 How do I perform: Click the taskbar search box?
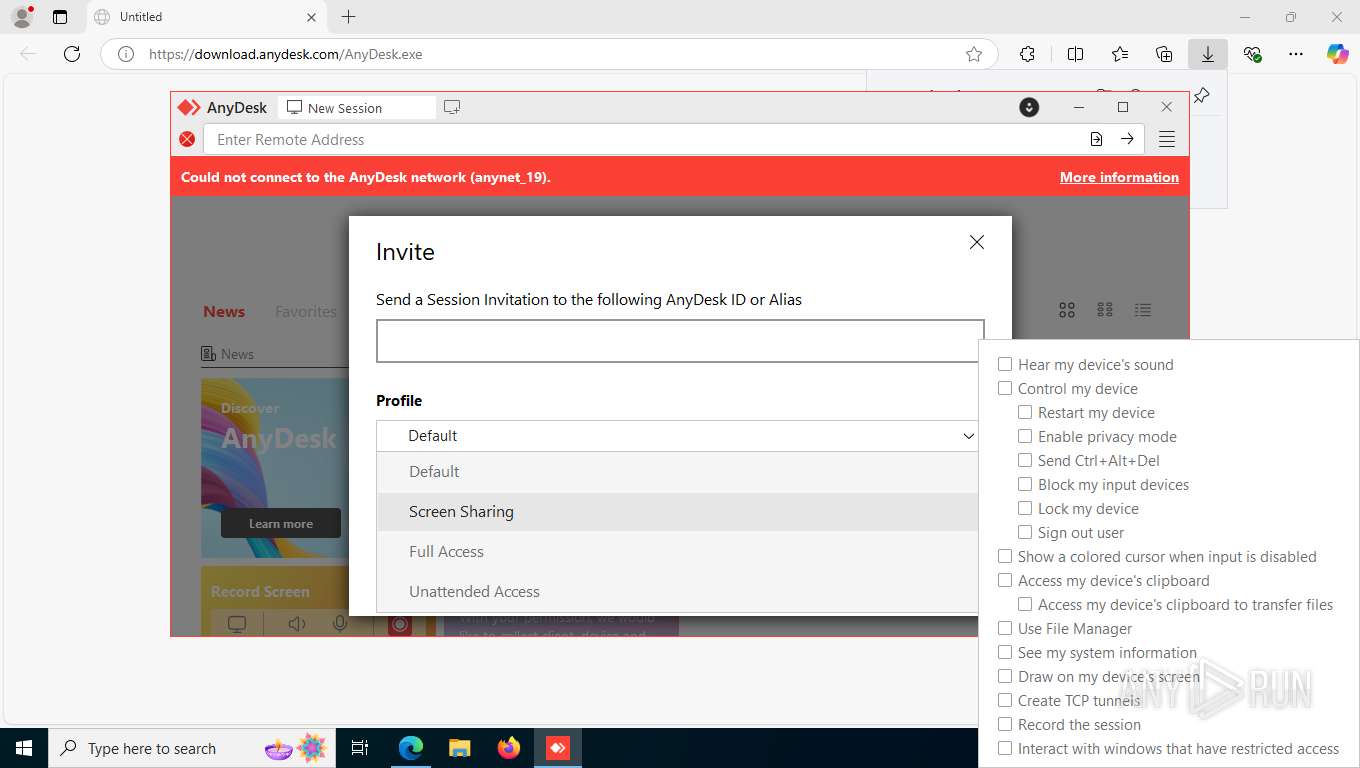(x=192, y=748)
